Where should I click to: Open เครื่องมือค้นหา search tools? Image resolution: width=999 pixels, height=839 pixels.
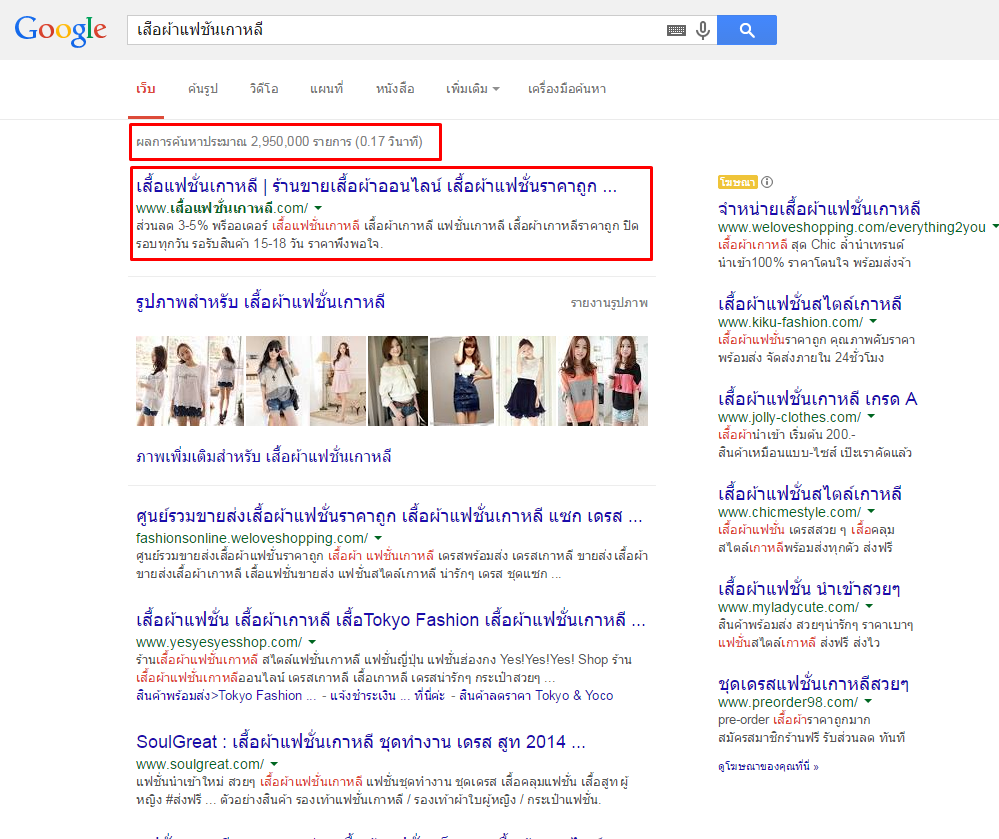[567, 89]
